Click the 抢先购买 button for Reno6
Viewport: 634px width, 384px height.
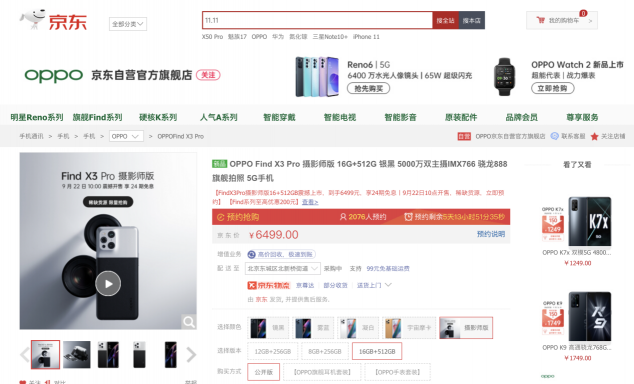click(368, 89)
